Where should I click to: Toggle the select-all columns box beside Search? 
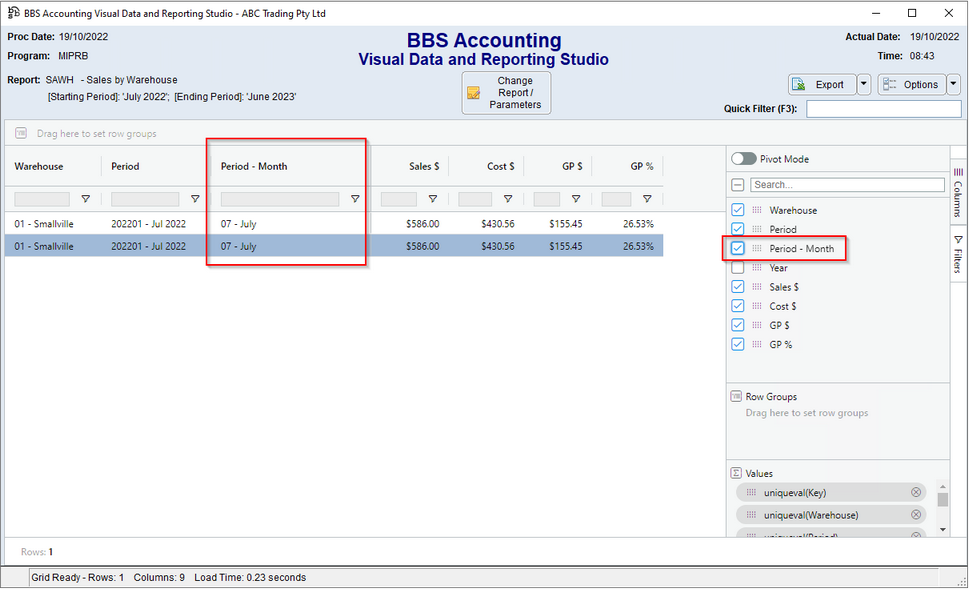(x=738, y=185)
